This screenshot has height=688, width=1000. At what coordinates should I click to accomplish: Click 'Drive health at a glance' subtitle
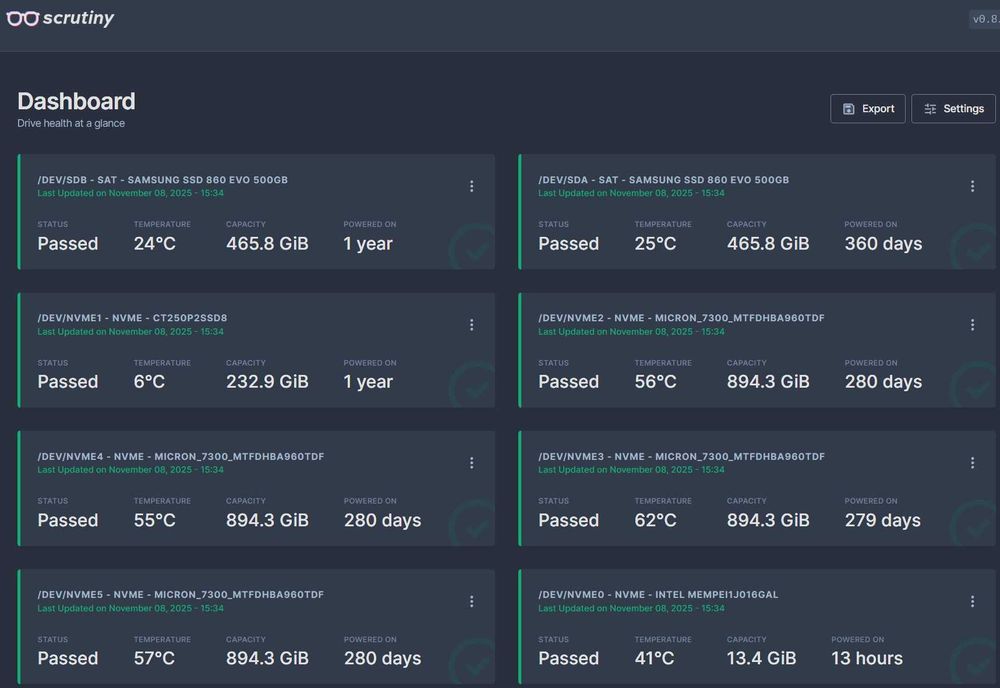(71, 123)
